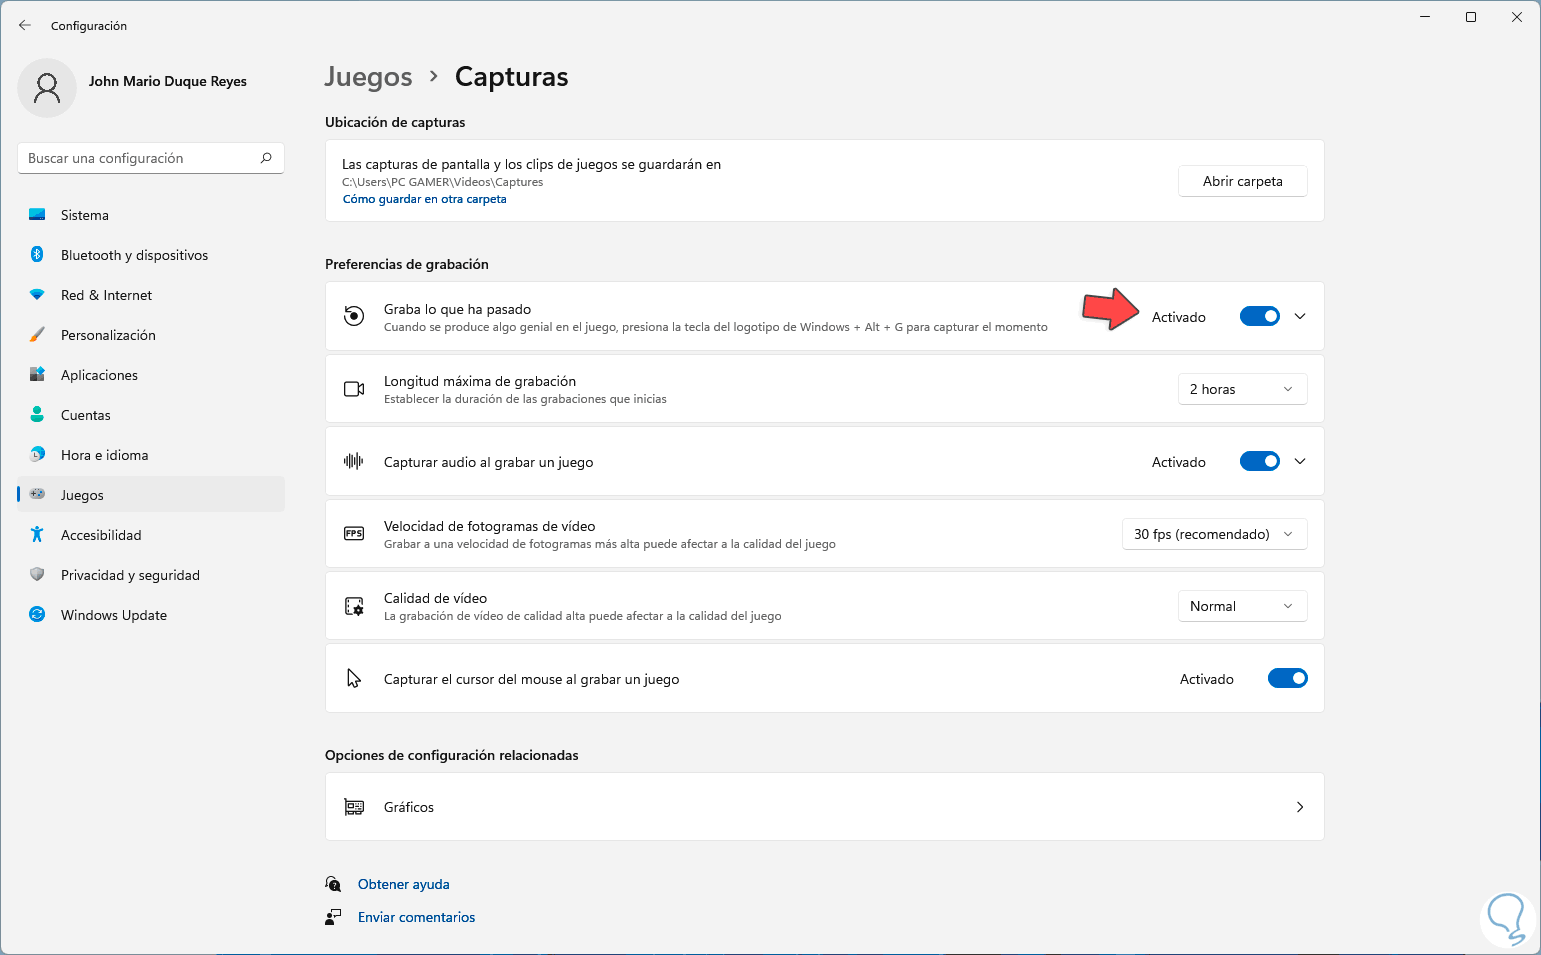This screenshot has height=955, width=1541.
Task: Click the Accesibilidad sidebar icon
Action: [x=37, y=535]
